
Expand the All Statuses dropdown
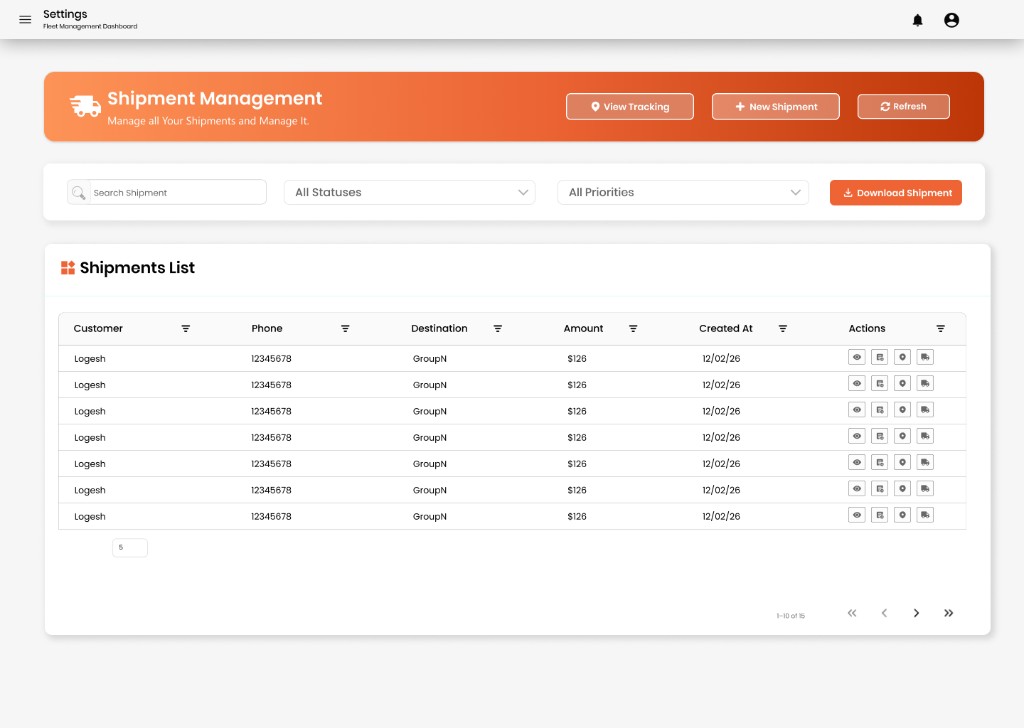click(409, 193)
